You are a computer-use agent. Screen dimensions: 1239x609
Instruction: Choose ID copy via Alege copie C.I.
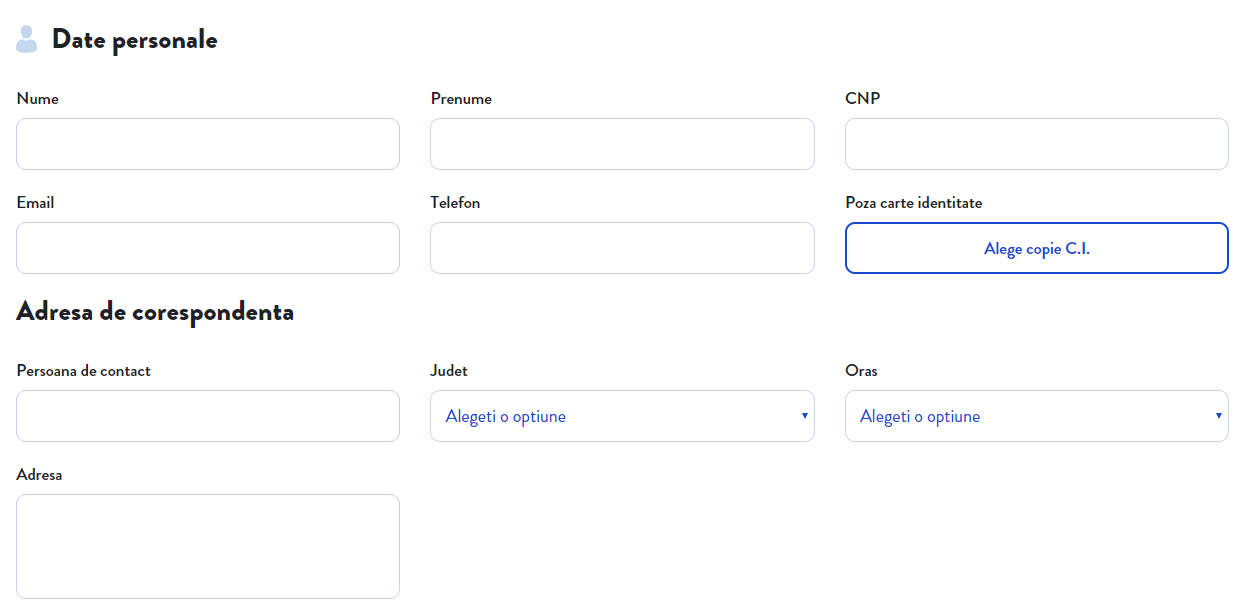1037,248
